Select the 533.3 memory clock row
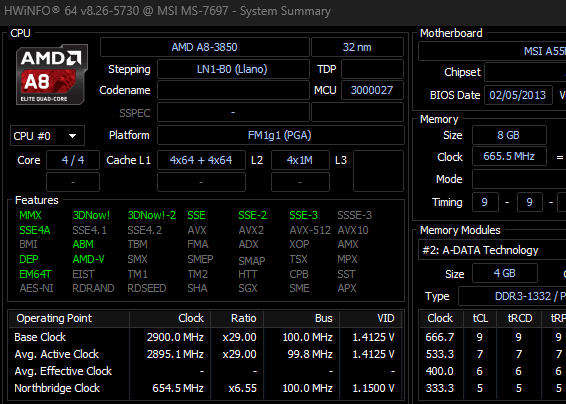The width and height of the screenshot is (566, 404). 492,354
